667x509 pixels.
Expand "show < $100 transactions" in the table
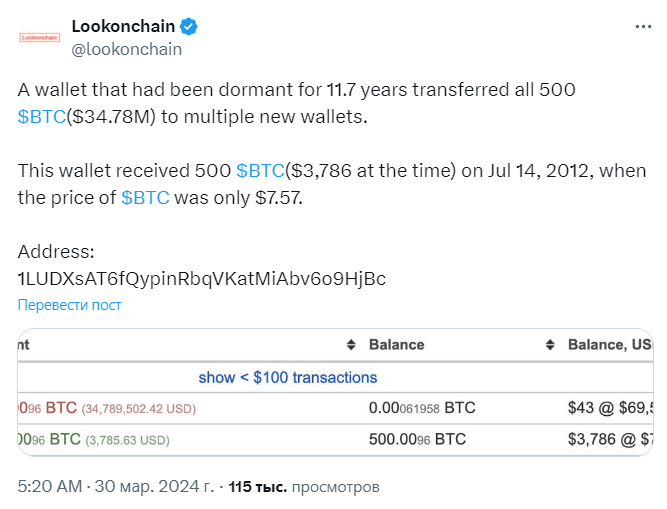point(288,377)
